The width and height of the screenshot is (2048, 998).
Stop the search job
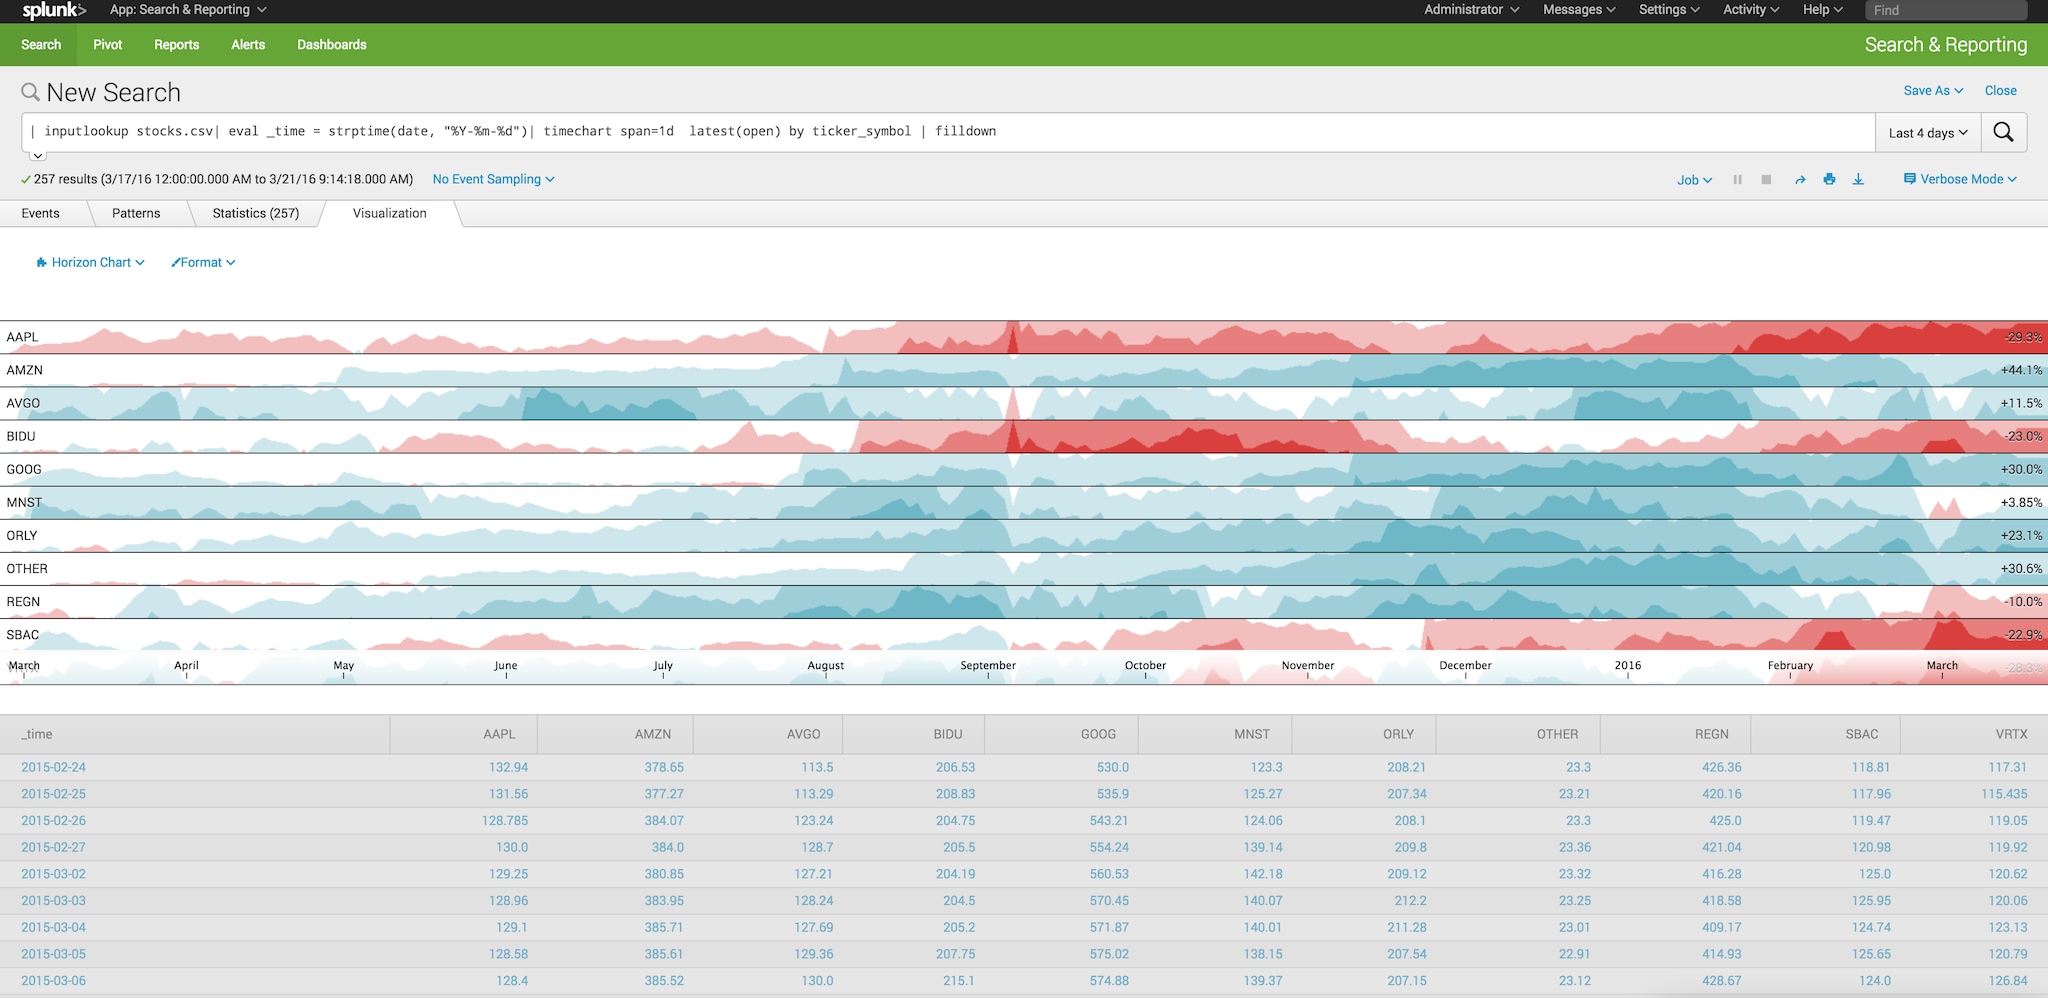[1766, 180]
